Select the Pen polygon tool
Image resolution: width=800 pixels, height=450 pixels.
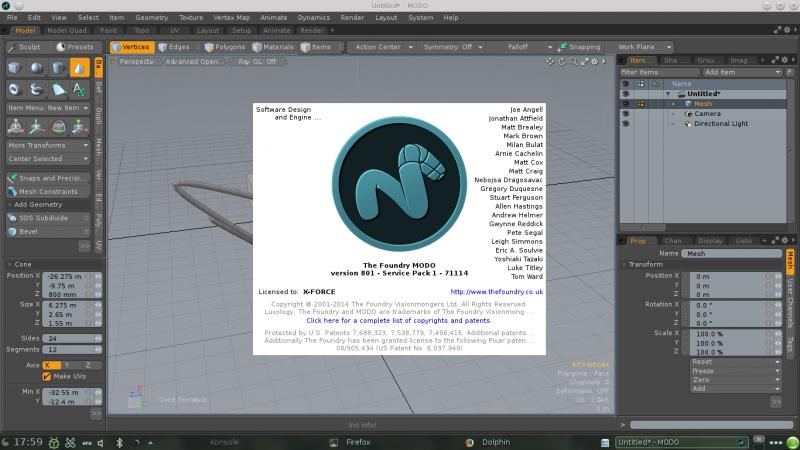coord(58,89)
